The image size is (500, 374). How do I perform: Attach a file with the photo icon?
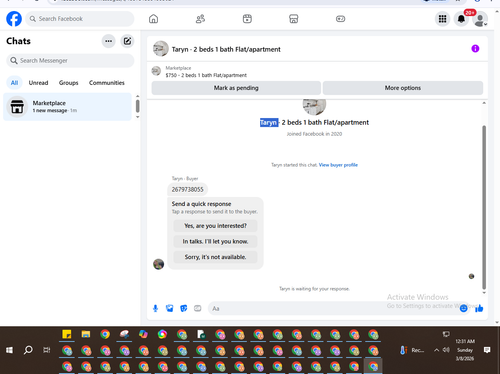[170, 308]
